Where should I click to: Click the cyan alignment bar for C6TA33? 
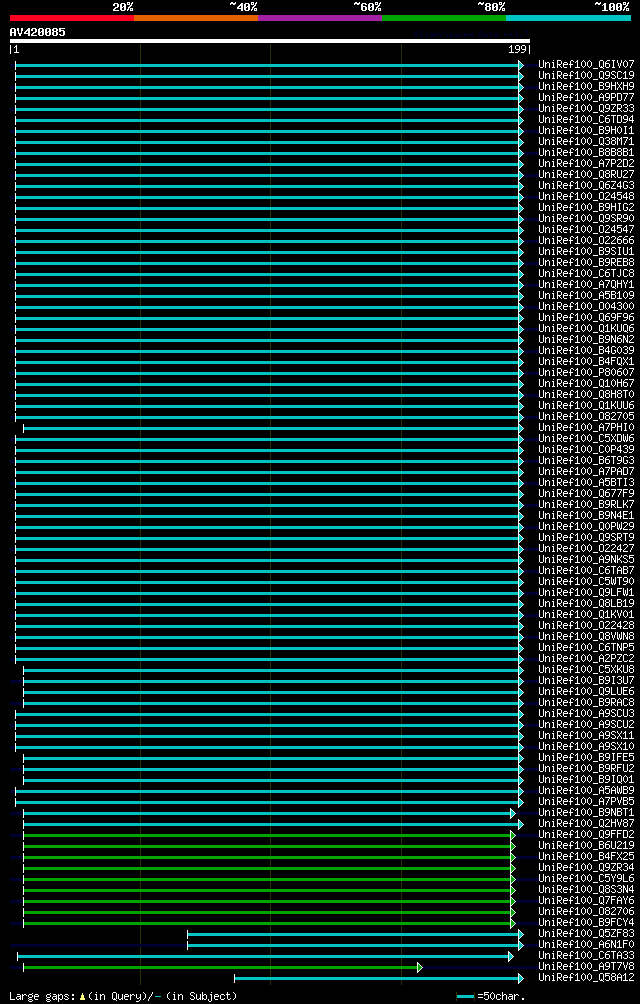pyautogui.click(x=266, y=956)
